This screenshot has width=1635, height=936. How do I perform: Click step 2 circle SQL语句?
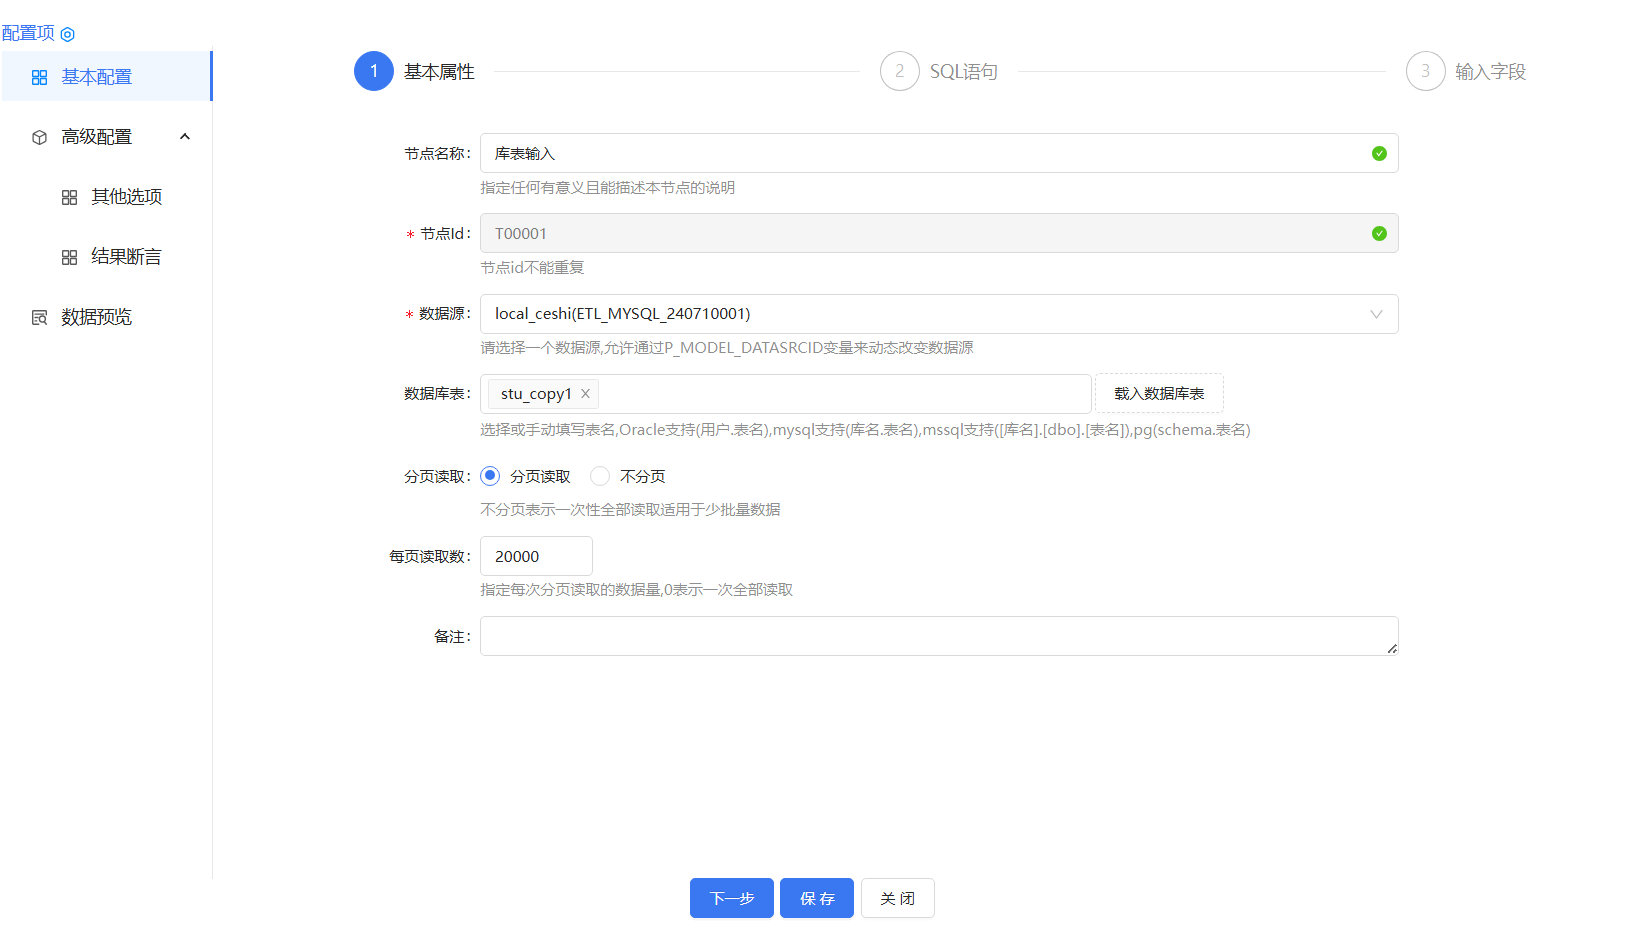coord(900,71)
